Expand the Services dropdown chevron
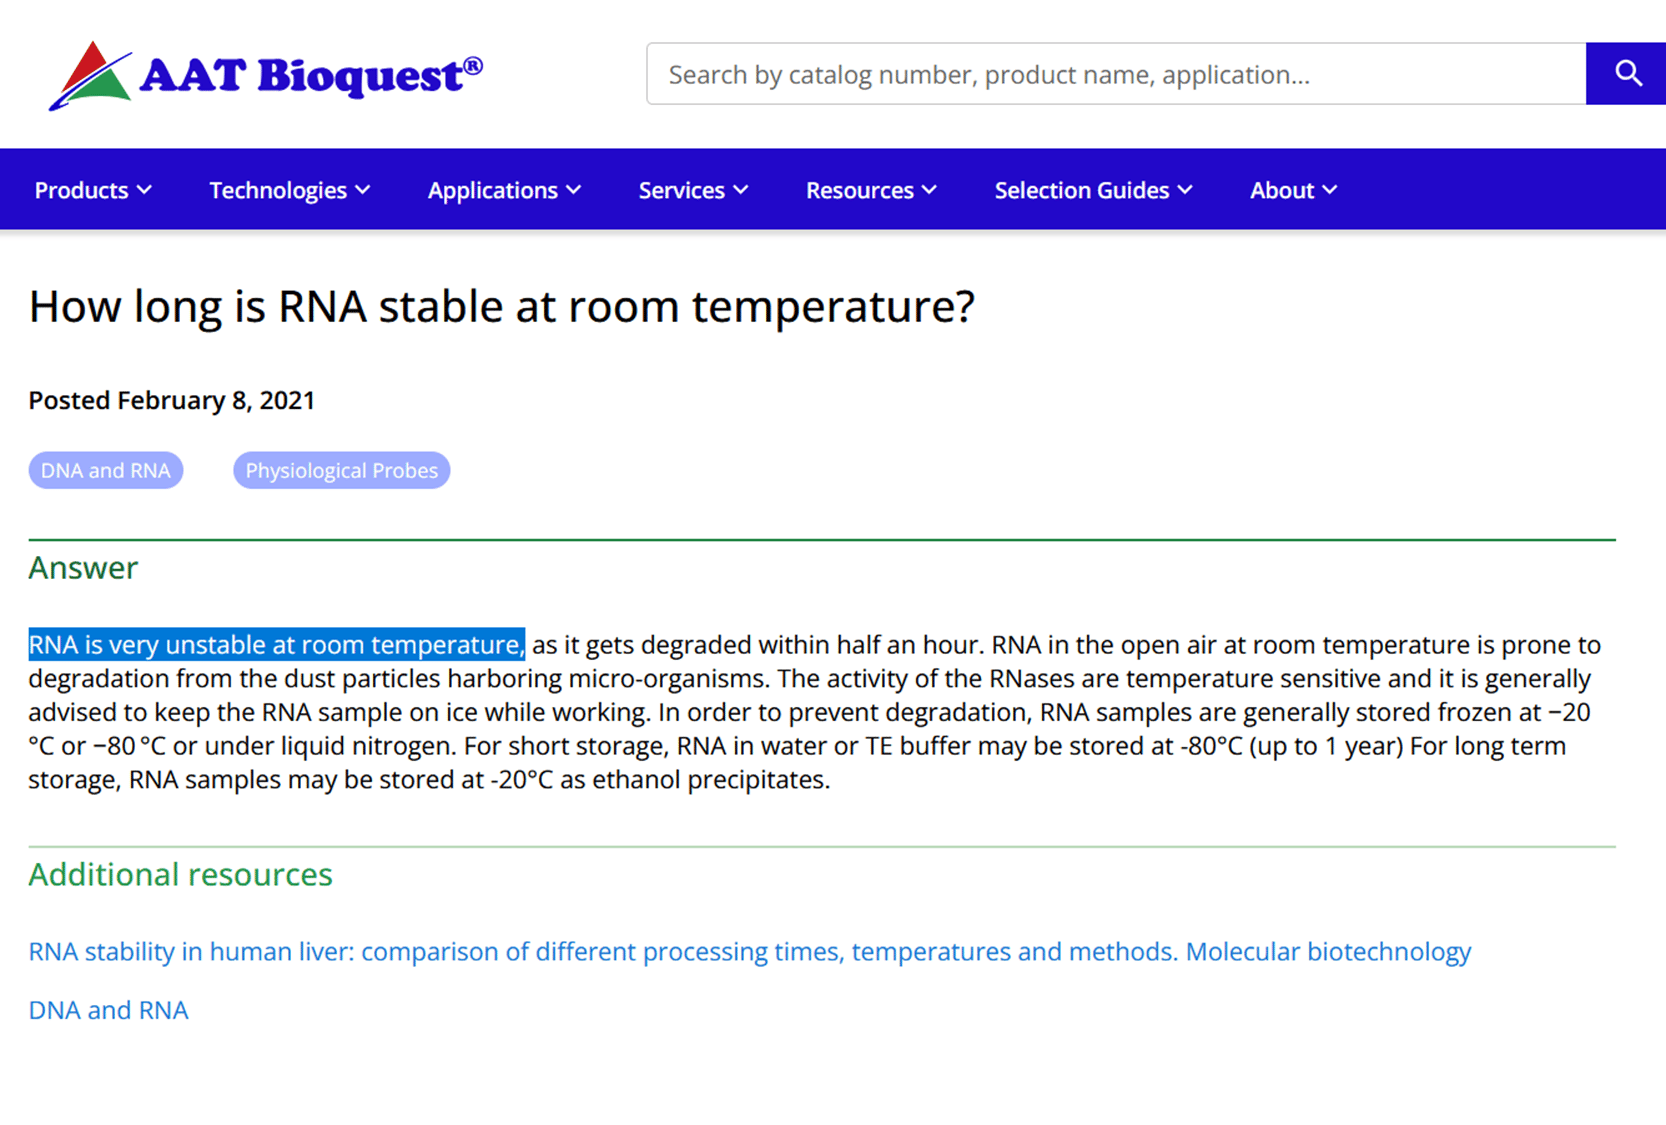Image resolution: width=1666 pixels, height=1125 pixels. coord(741,190)
